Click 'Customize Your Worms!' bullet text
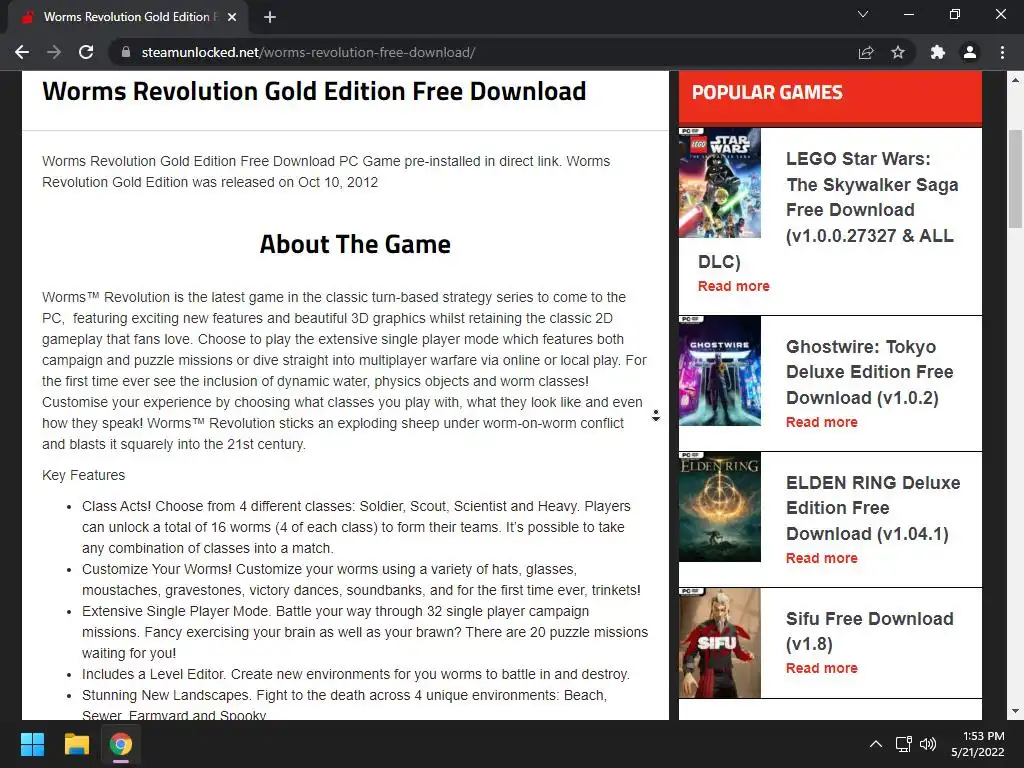Image resolution: width=1024 pixels, height=768 pixels. pos(361,579)
